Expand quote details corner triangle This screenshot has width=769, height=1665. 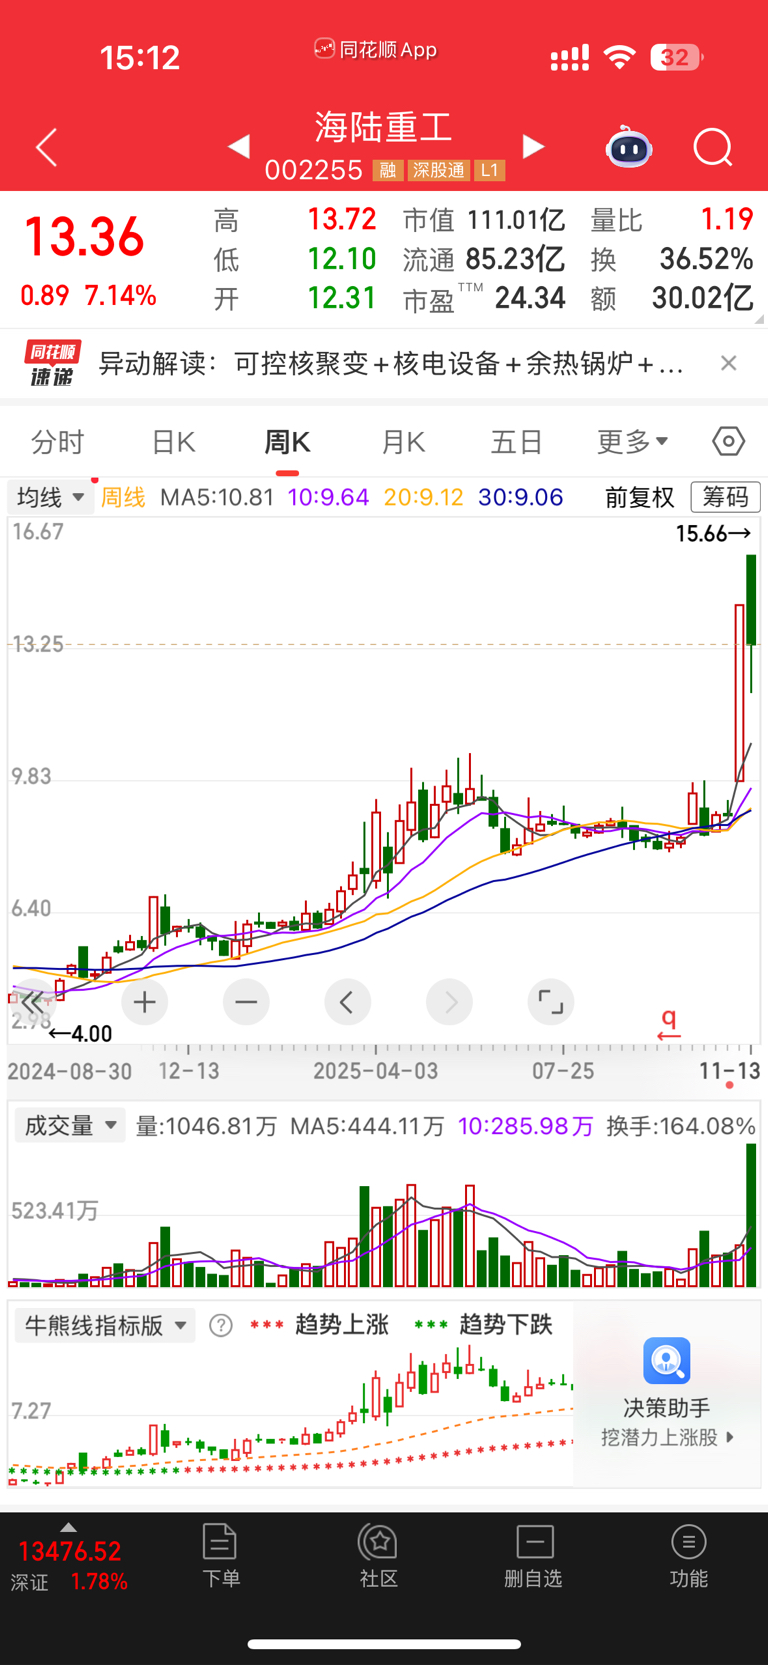tap(759, 319)
